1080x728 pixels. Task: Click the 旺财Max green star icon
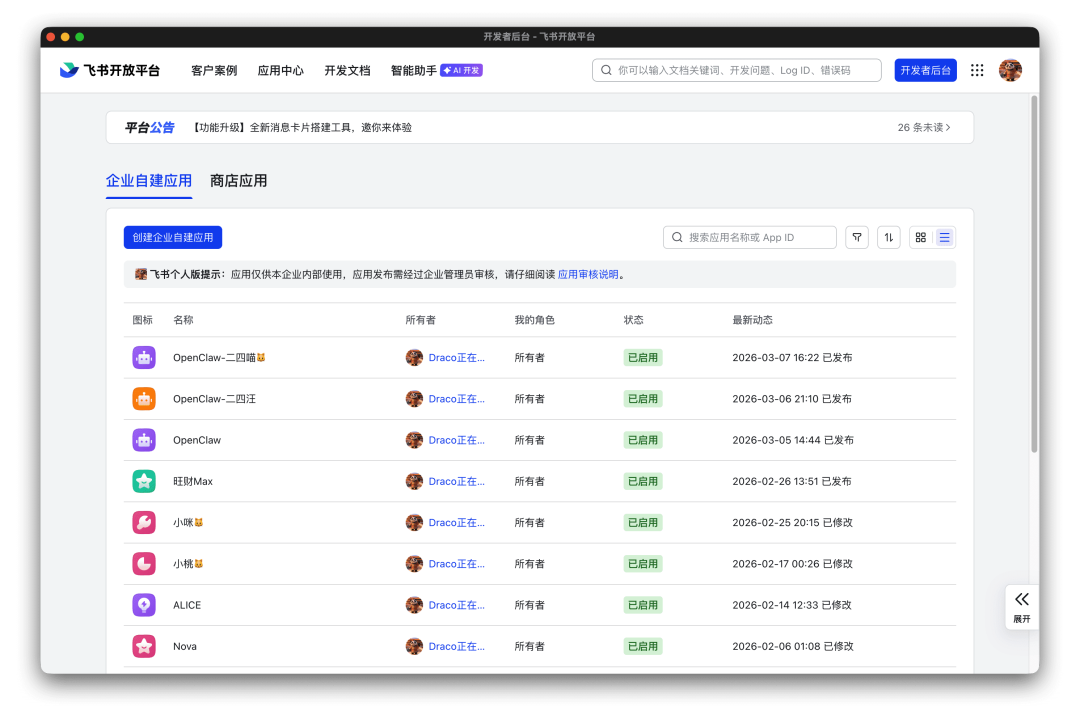144,481
